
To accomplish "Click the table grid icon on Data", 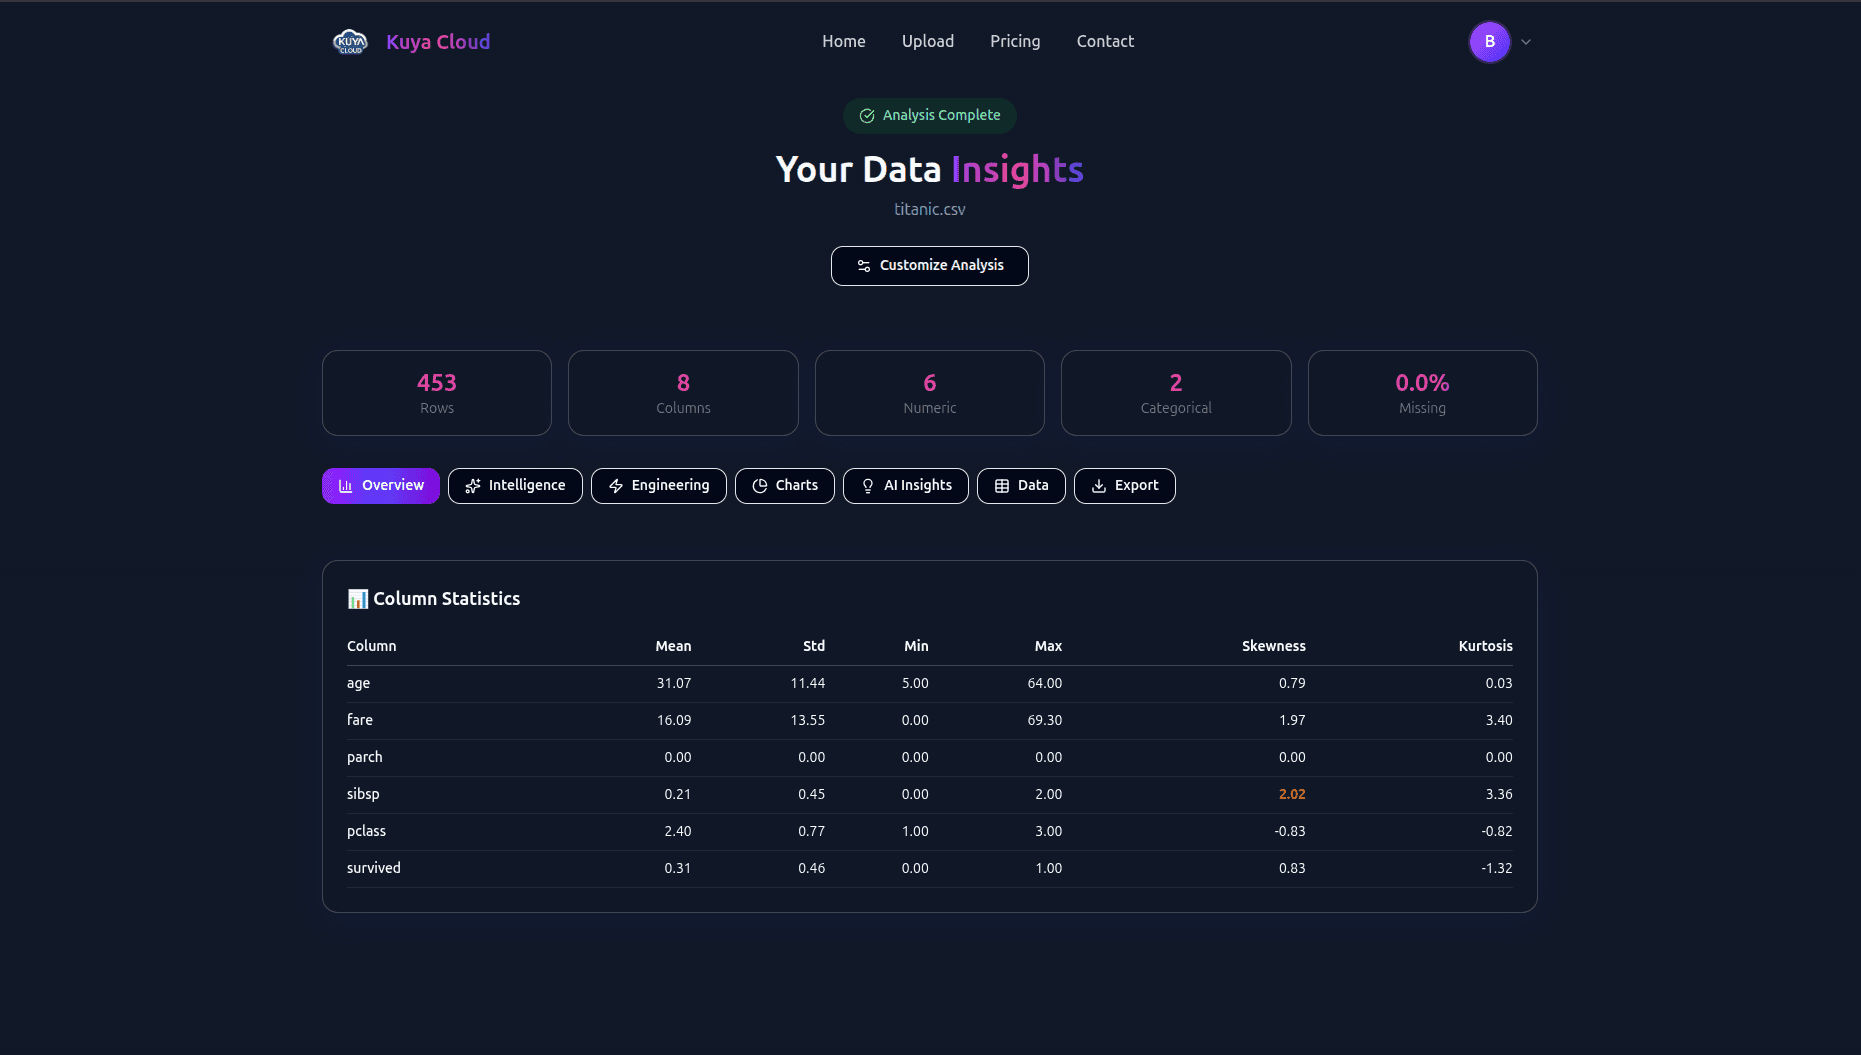I will point(1002,486).
